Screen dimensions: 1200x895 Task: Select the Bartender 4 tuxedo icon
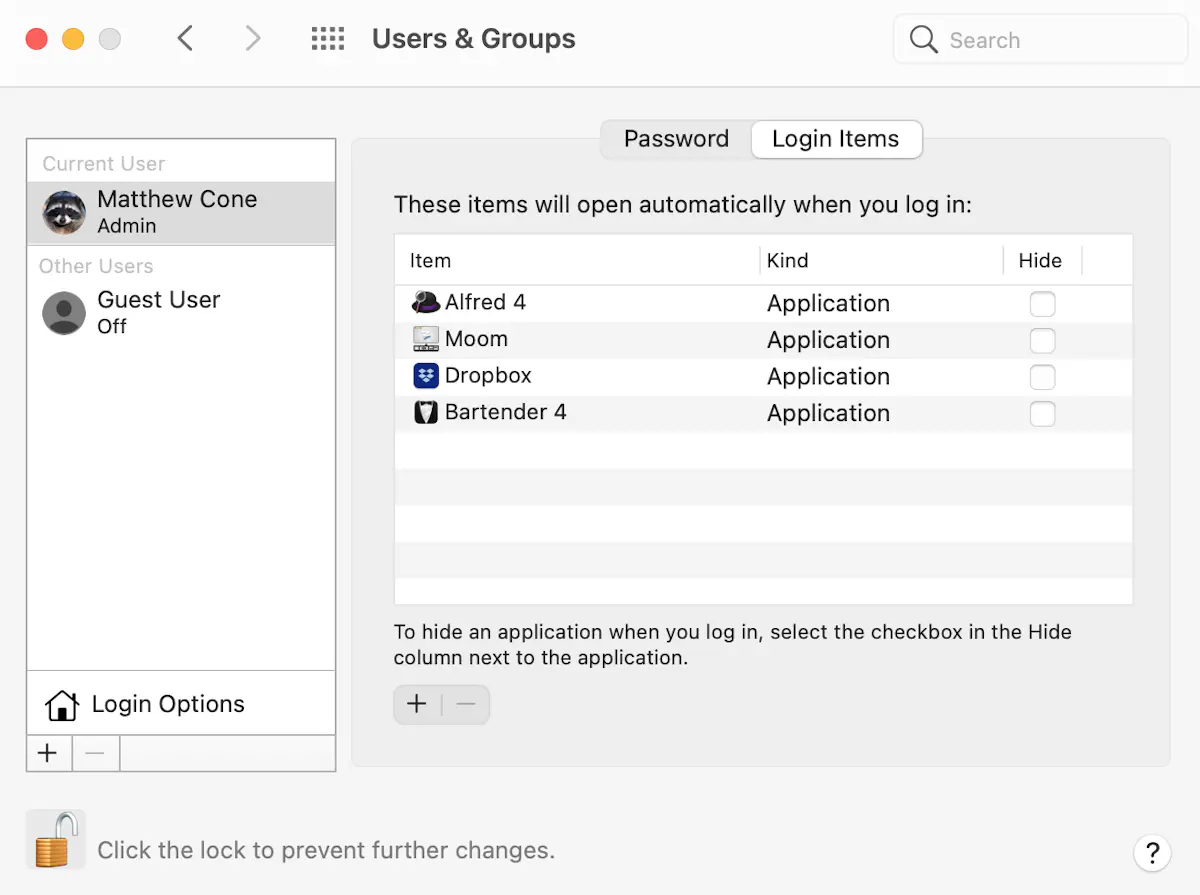coord(426,412)
